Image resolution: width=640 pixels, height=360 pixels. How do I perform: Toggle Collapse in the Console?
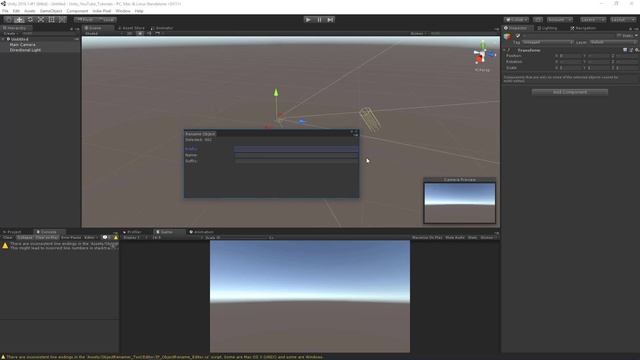24,238
